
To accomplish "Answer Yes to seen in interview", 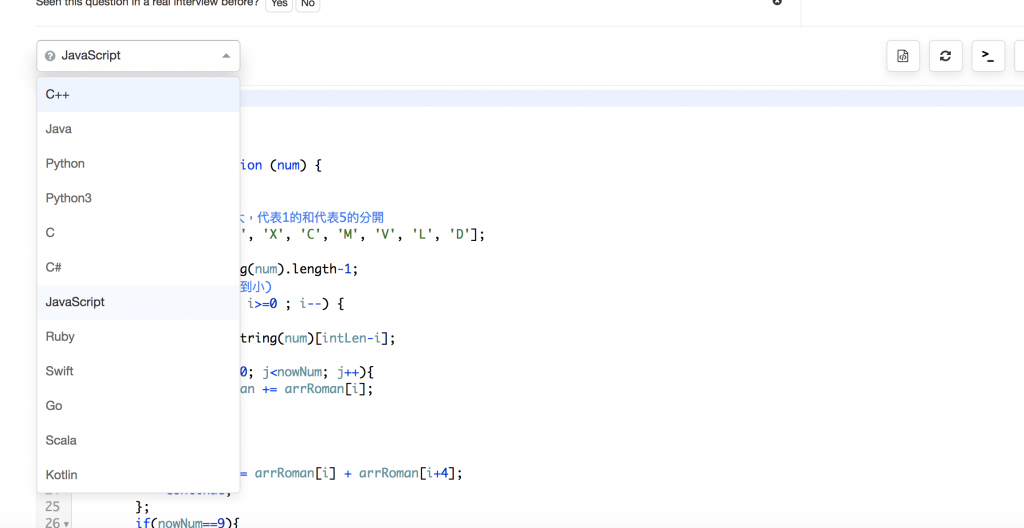I will (x=279, y=4).
